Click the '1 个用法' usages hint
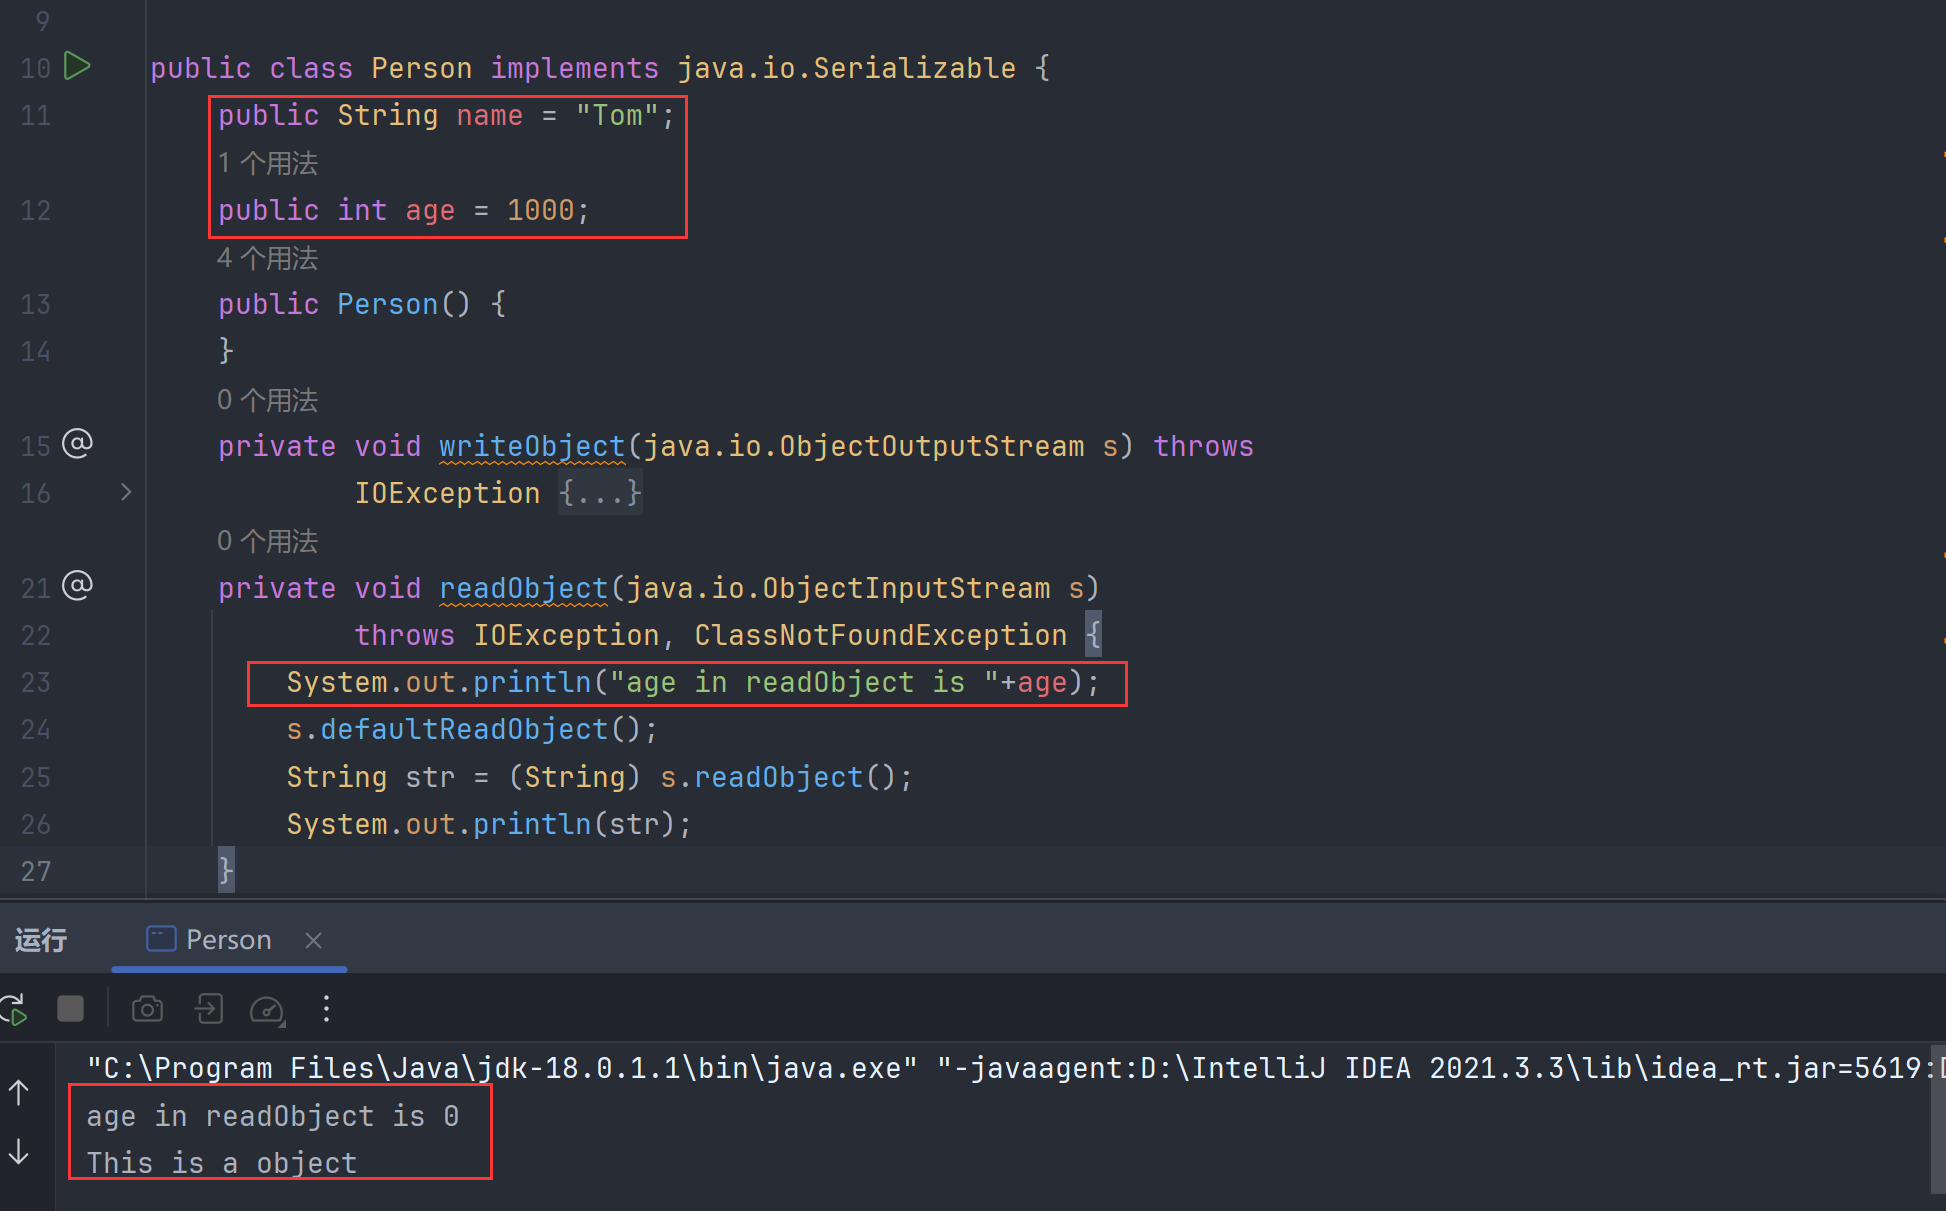This screenshot has height=1211, width=1946. coord(268,163)
